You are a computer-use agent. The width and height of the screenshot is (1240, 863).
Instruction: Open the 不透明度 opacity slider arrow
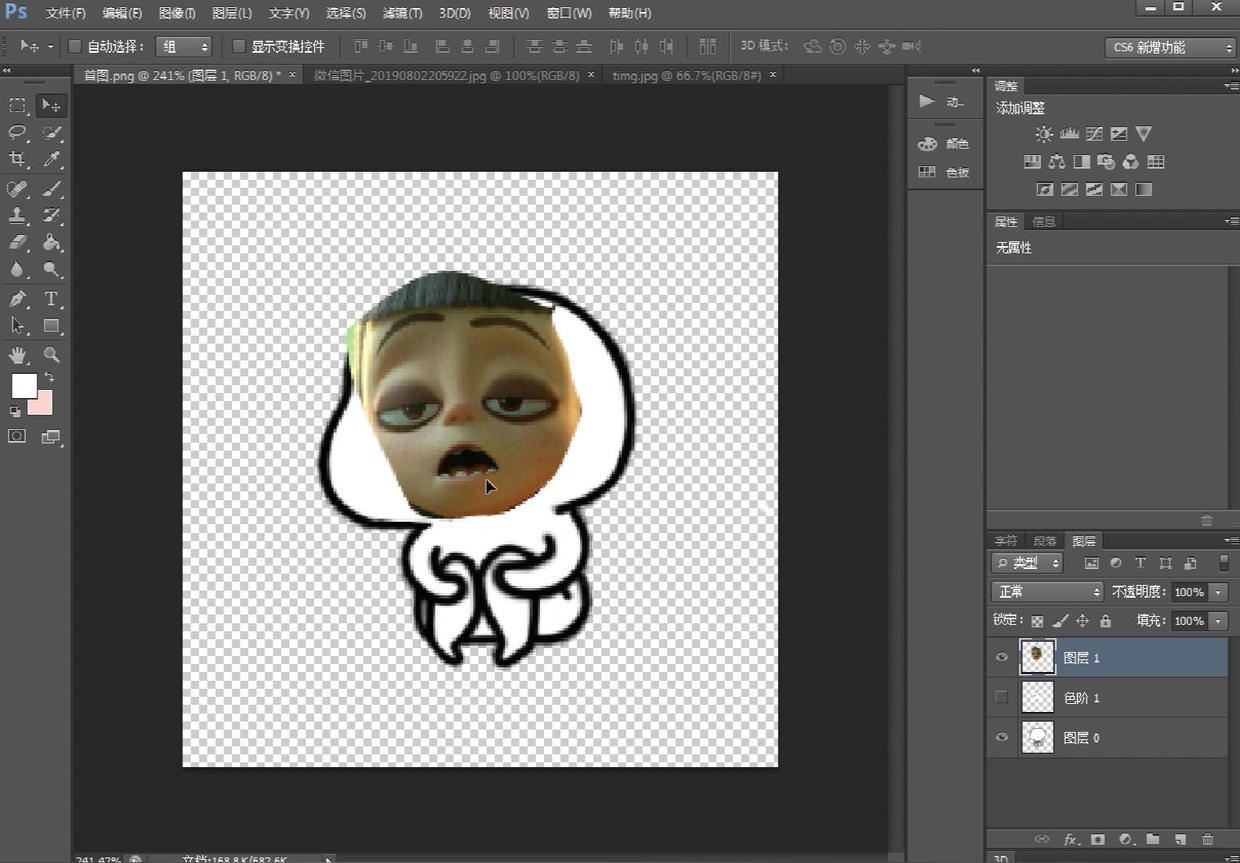1218,592
